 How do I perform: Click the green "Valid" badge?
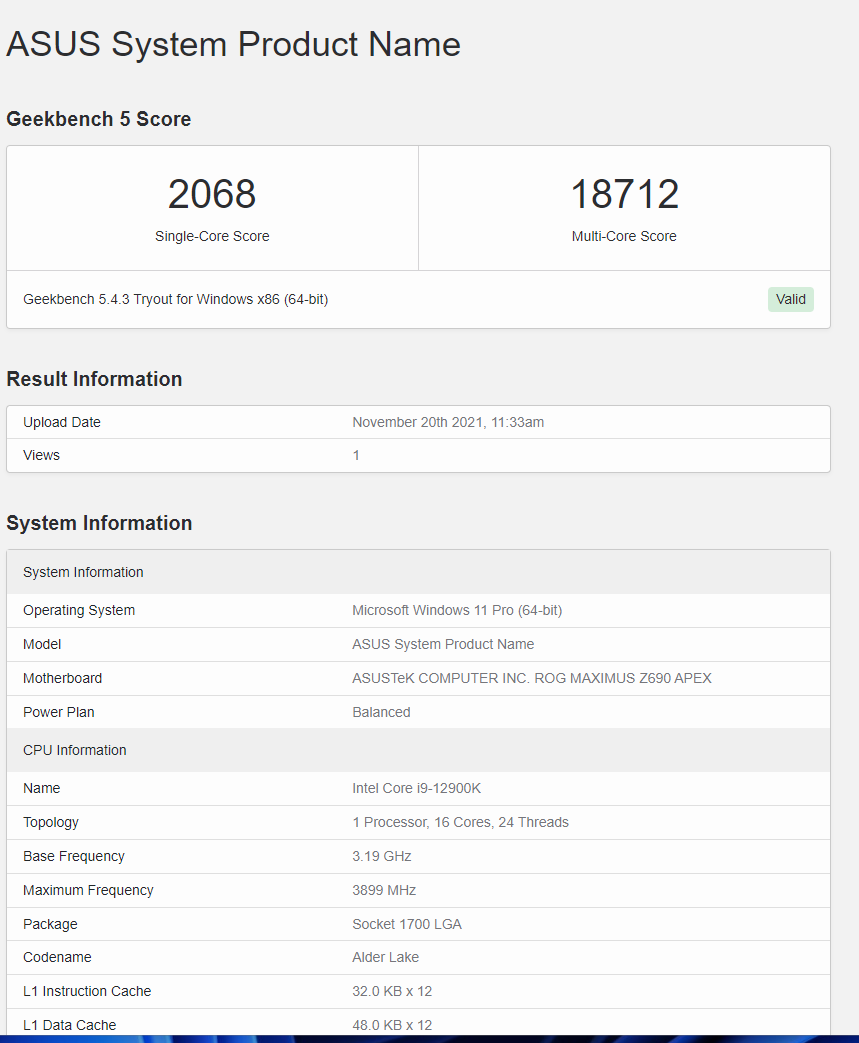790,299
